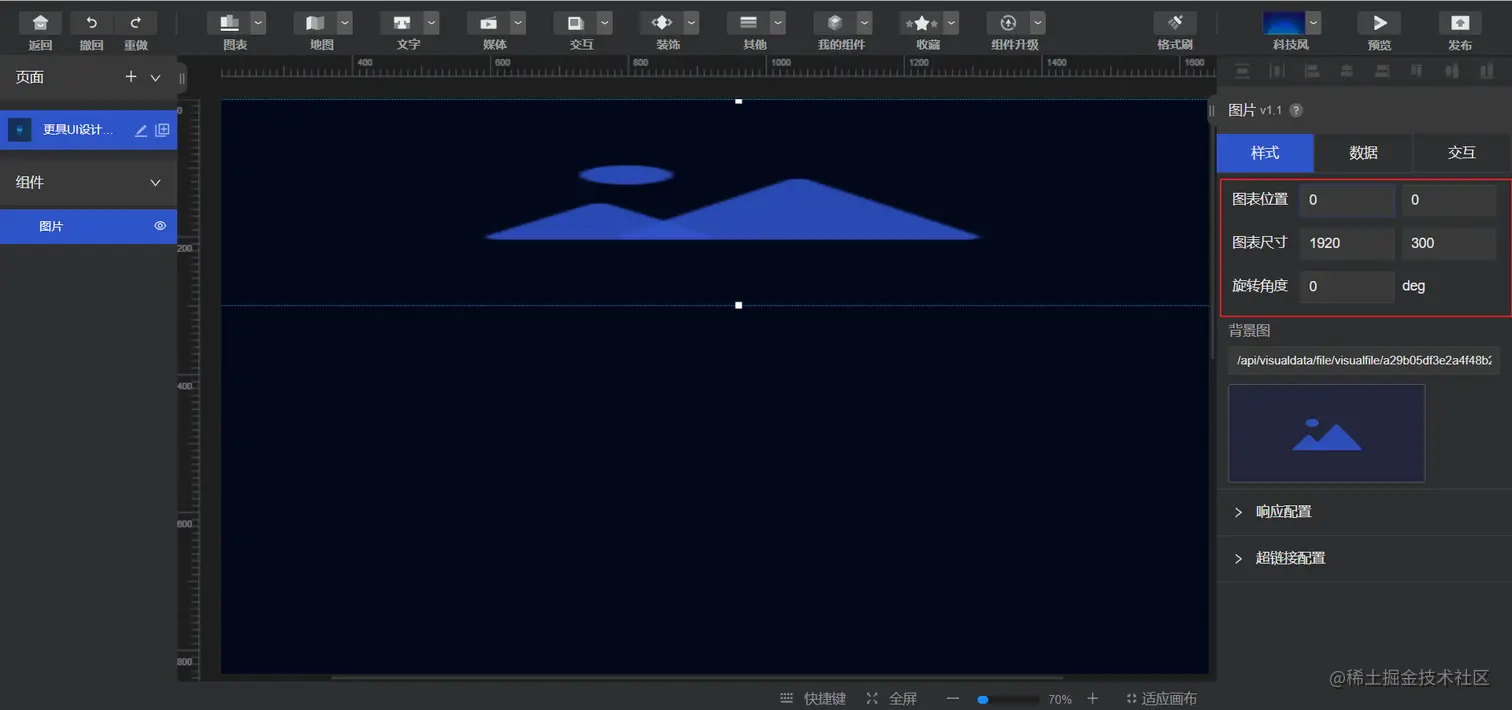Click the 返回 home icon

point(40,23)
